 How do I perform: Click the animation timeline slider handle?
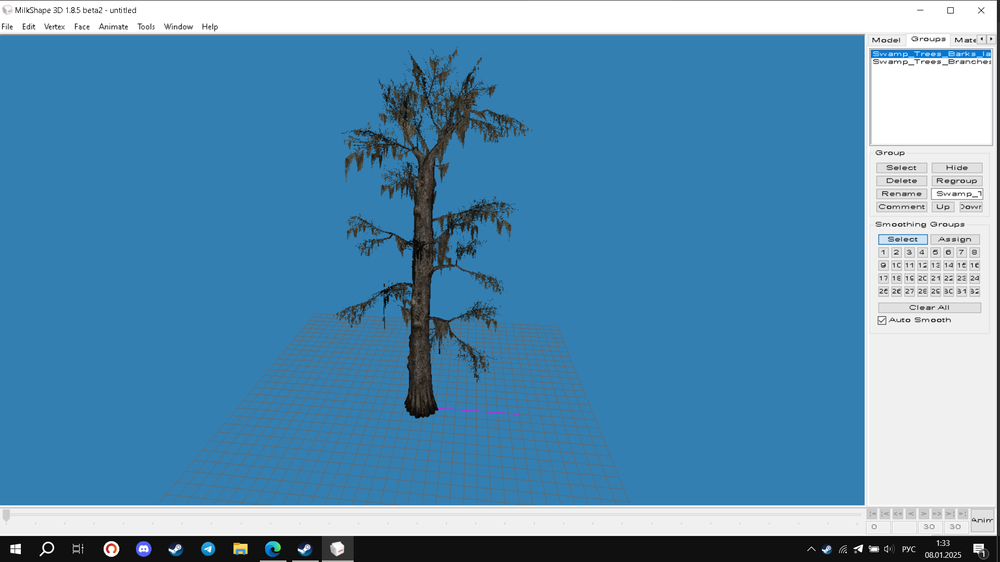point(6,516)
